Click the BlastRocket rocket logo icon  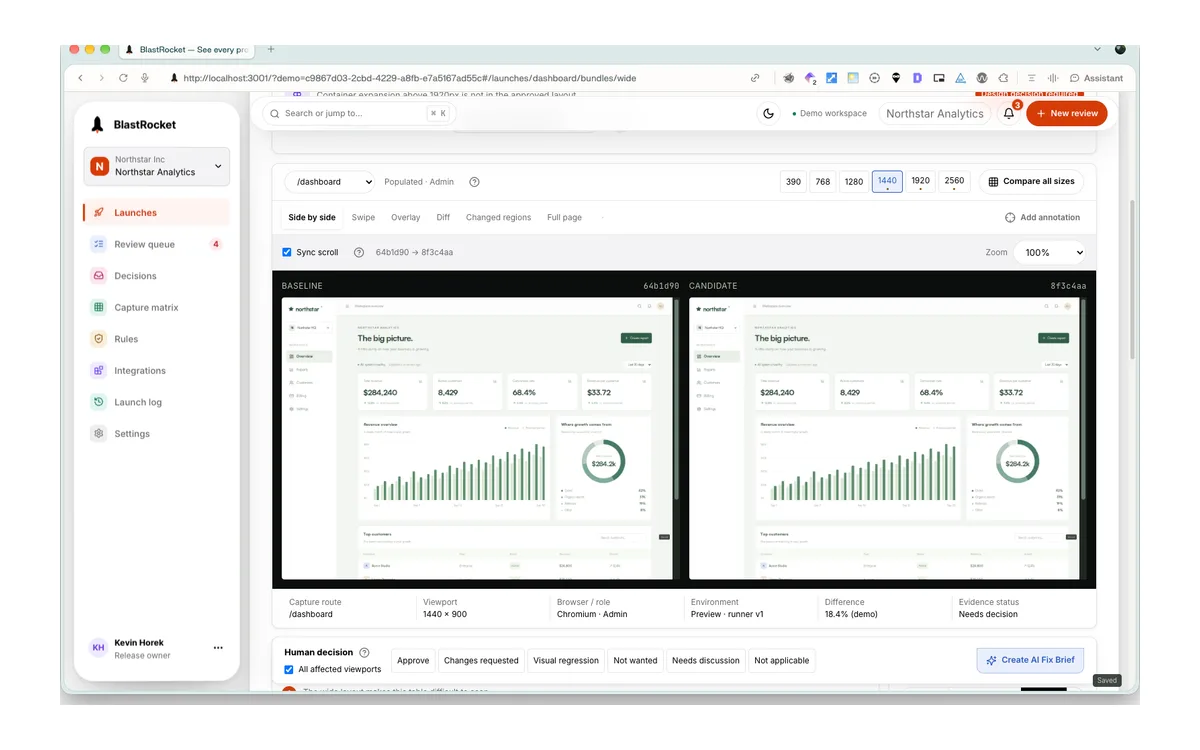point(97,125)
